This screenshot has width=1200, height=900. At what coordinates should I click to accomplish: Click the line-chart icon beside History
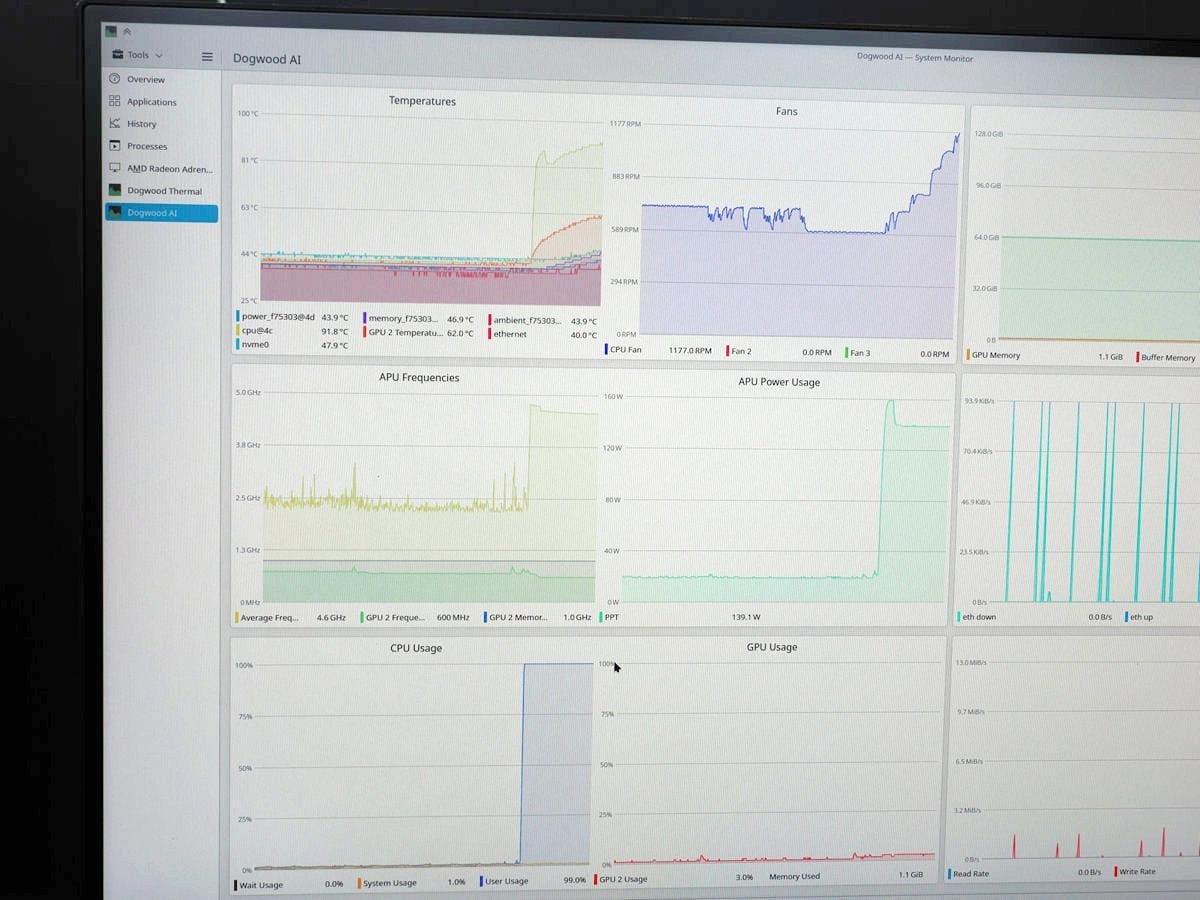click(115, 124)
